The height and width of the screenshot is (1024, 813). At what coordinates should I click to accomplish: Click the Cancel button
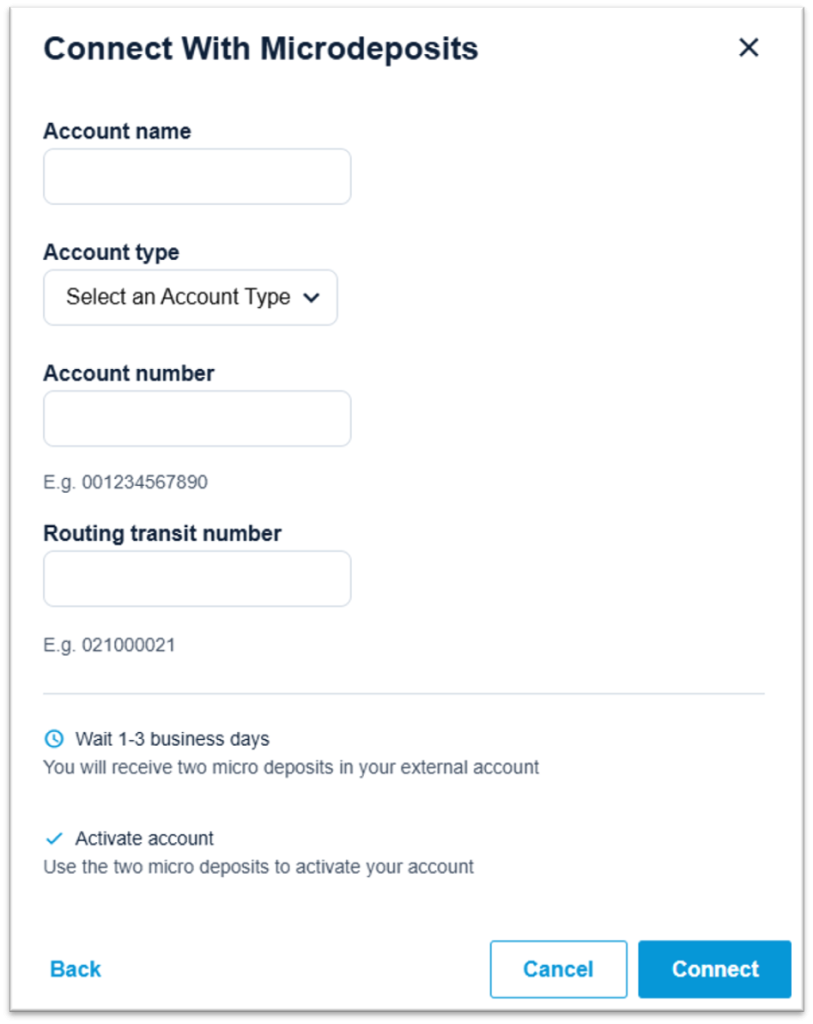[558, 969]
